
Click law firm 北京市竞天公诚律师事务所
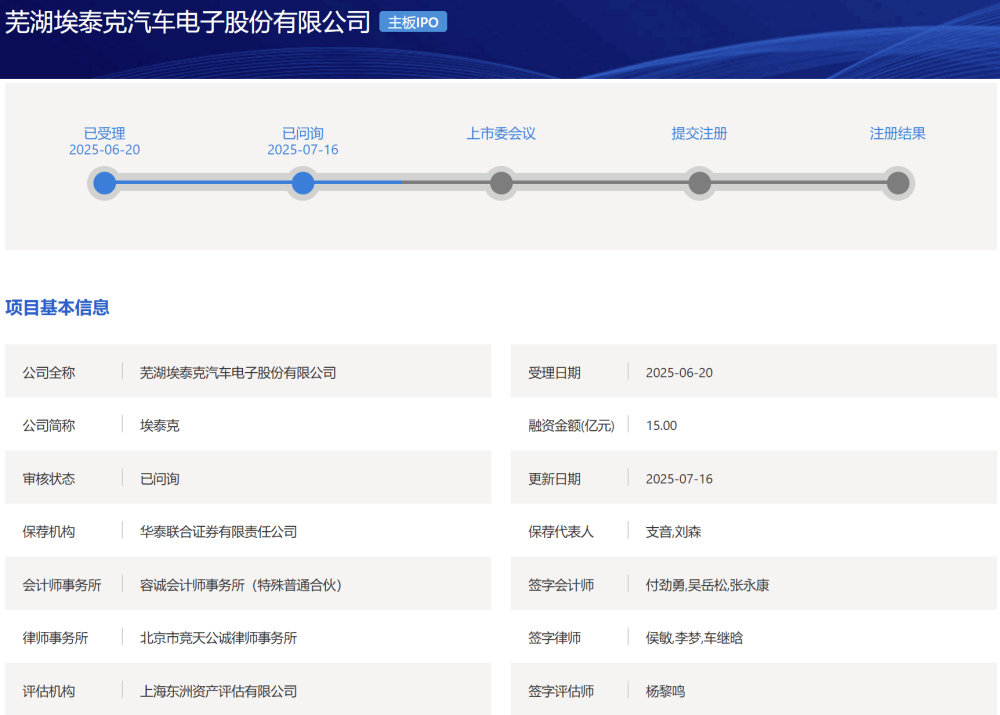[x=218, y=638]
